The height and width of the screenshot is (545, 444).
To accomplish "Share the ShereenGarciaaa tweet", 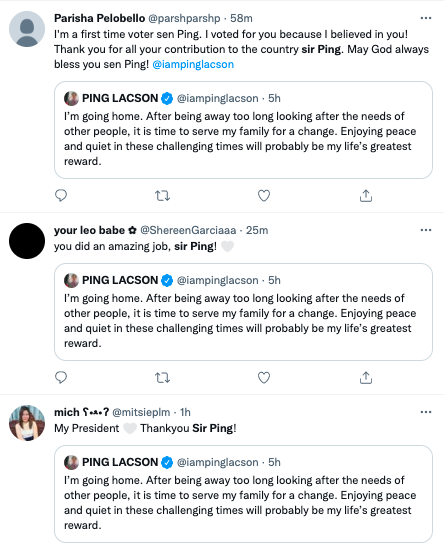I will [366, 377].
